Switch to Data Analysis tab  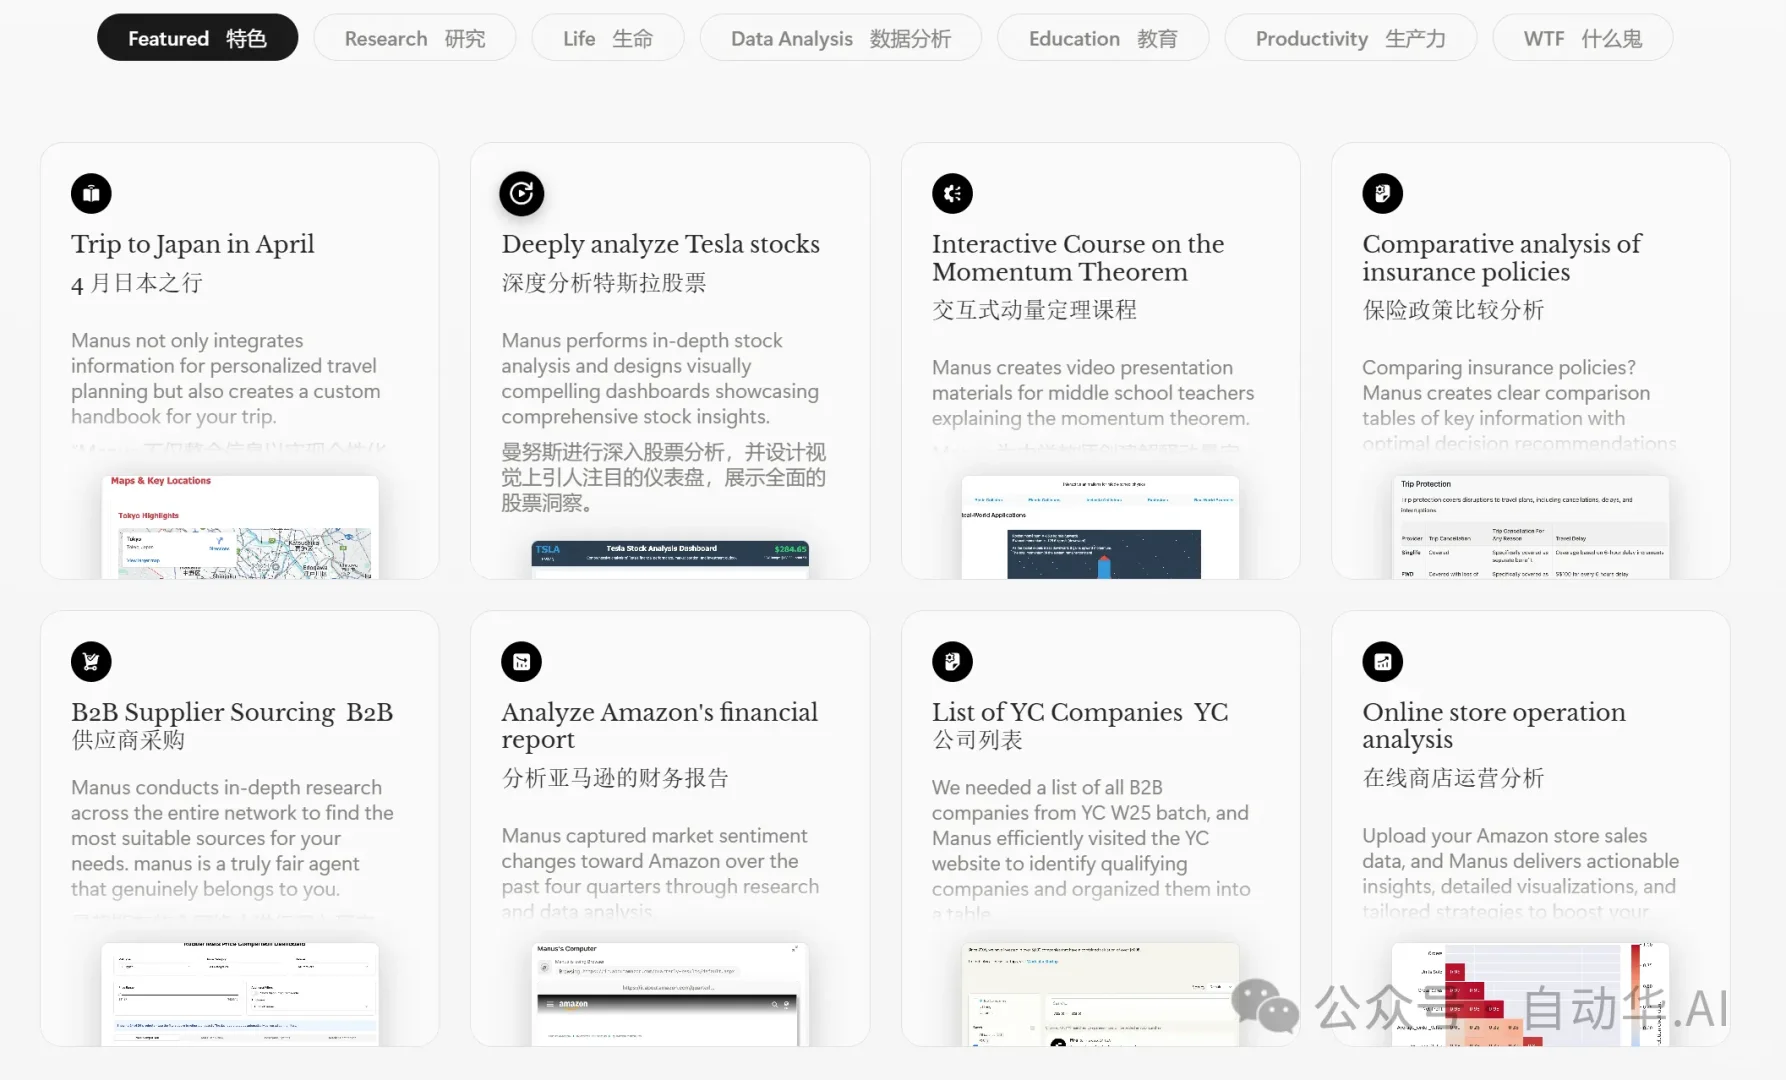coord(840,38)
